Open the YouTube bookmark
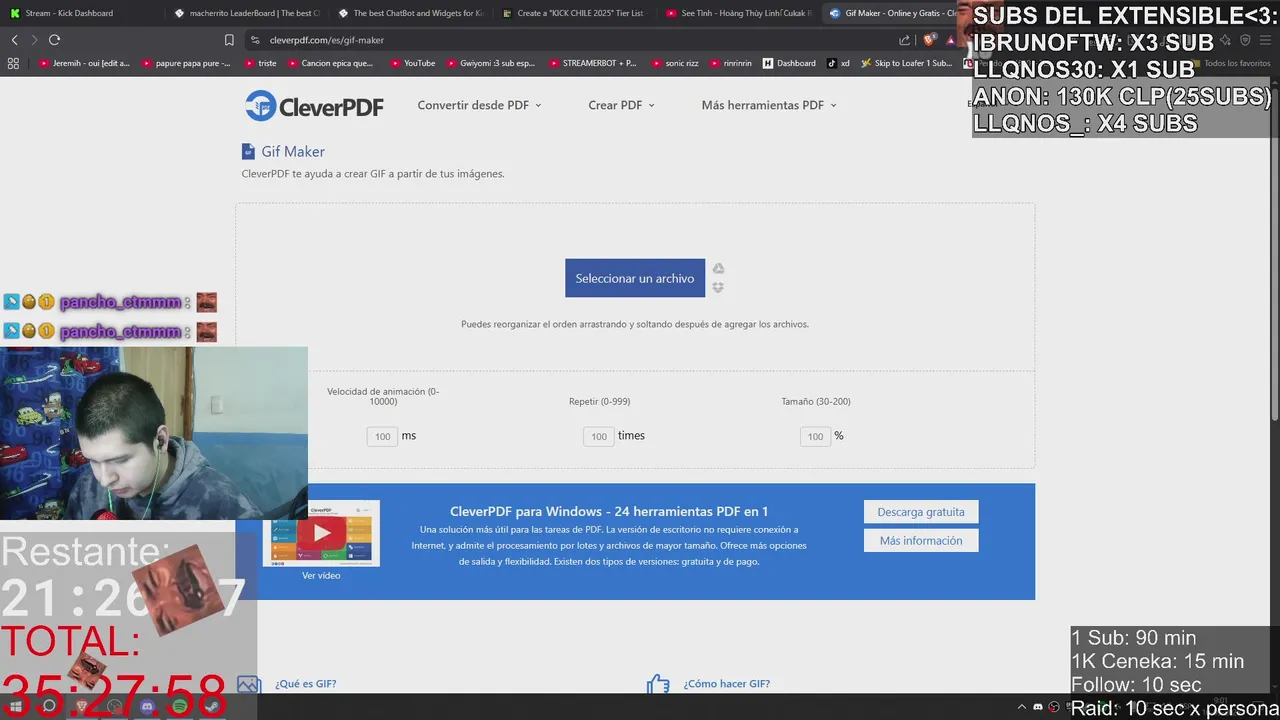Image resolution: width=1280 pixels, height=720 pixels. coord(412,63)
